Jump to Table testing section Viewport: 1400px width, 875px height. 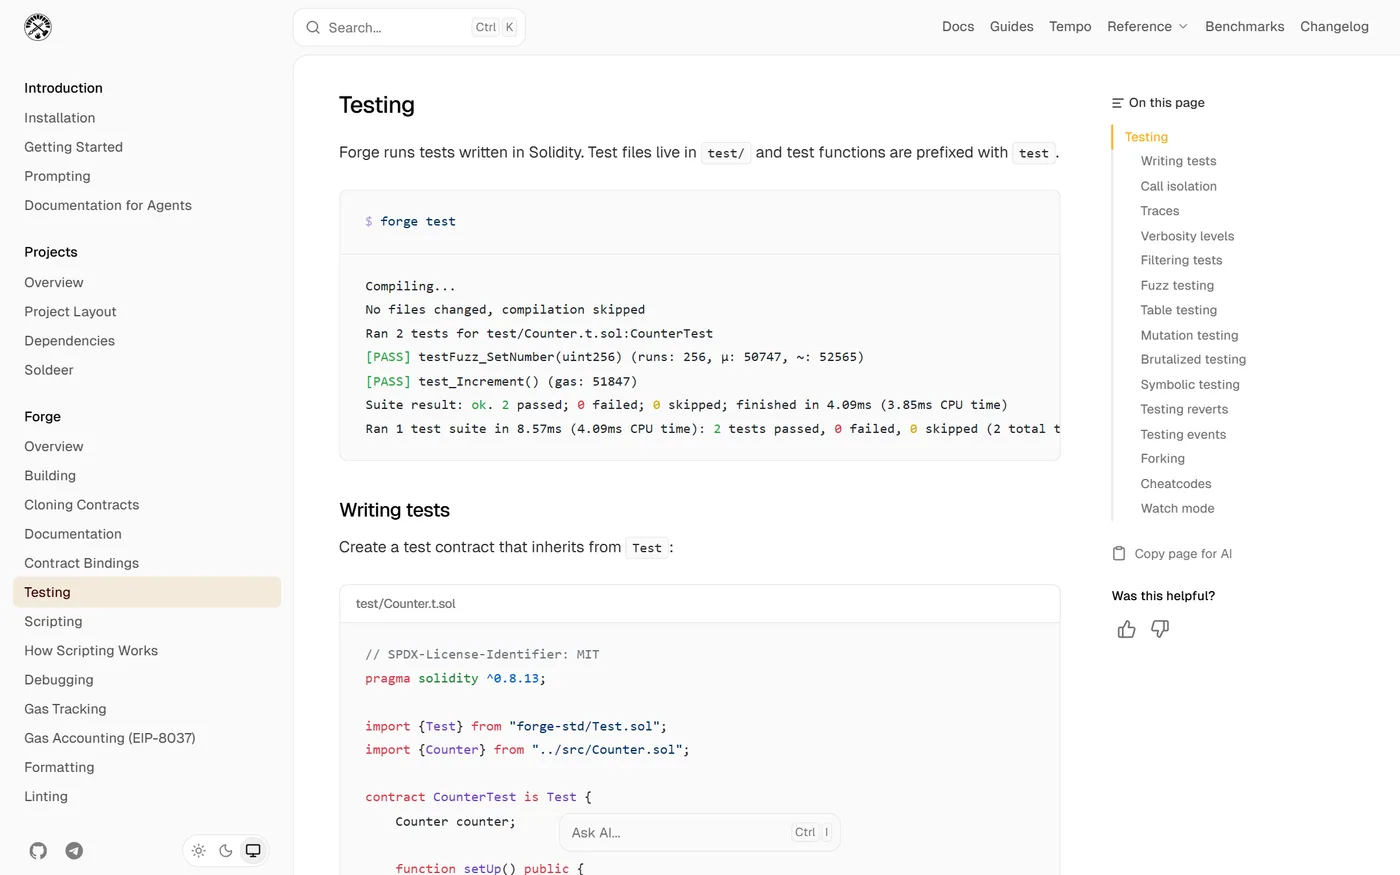coord(1179,310)
